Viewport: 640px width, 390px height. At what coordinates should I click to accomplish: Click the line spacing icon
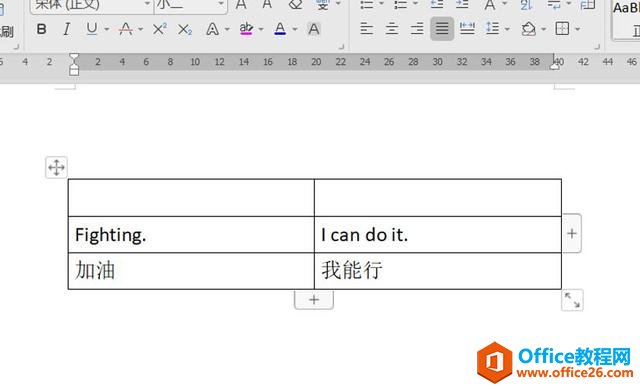tap(492, 29)
